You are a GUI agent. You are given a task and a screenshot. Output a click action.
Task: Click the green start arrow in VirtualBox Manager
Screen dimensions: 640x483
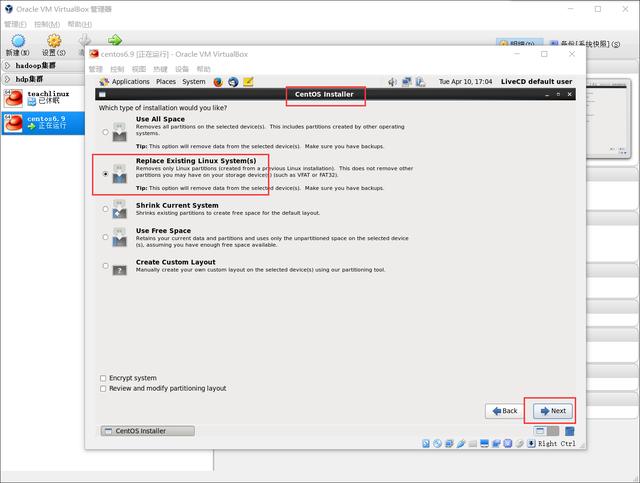coord(115,40)
